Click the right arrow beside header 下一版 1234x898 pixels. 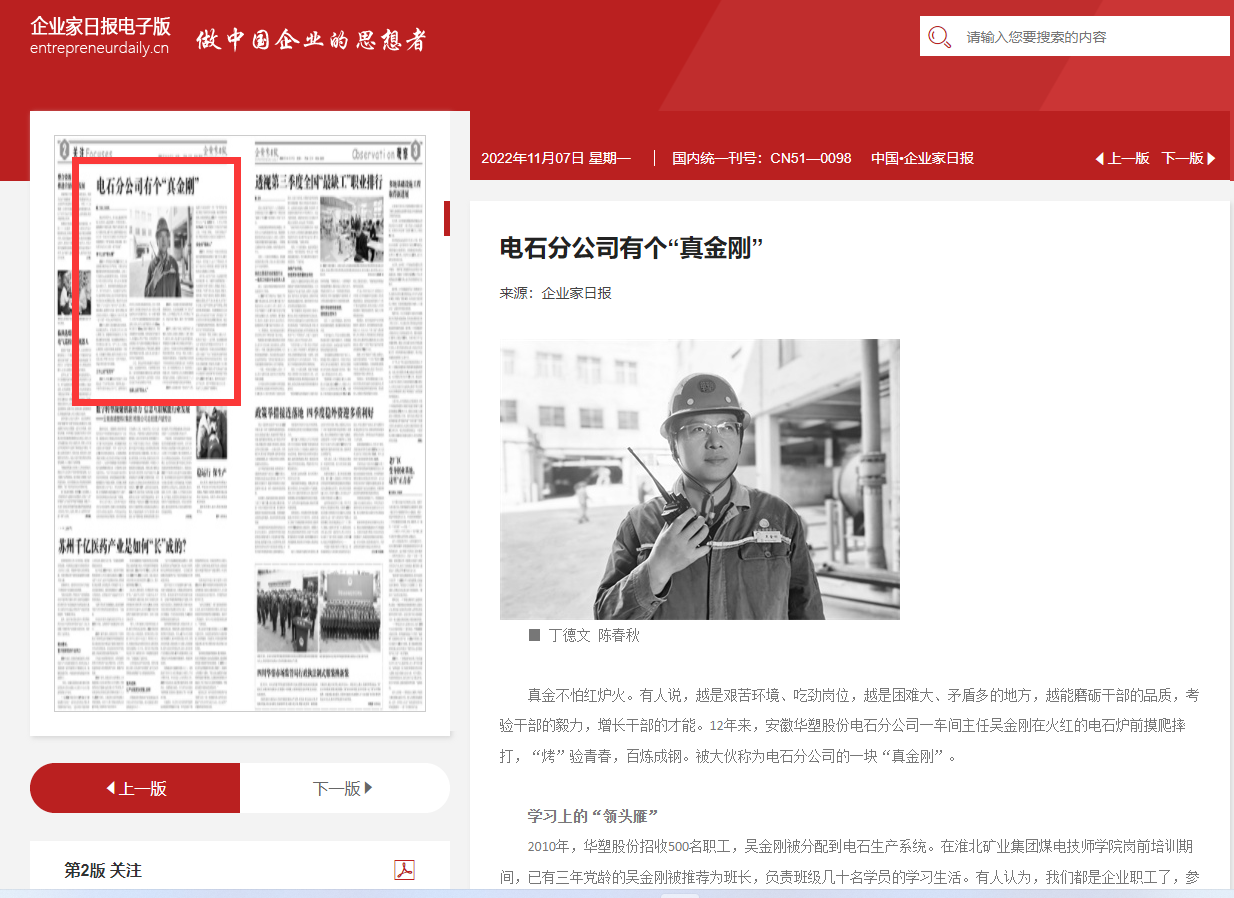(x=1212, y=158)
